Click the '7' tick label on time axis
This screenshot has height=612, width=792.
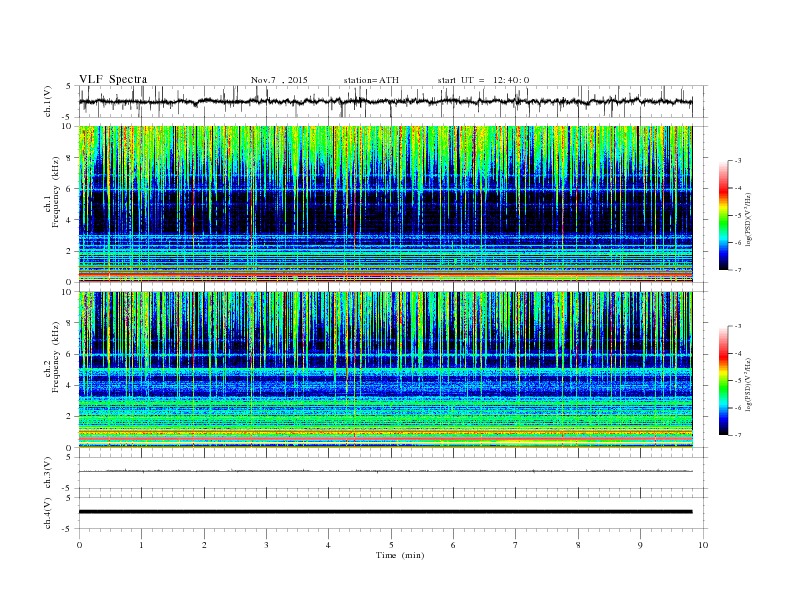516,545
